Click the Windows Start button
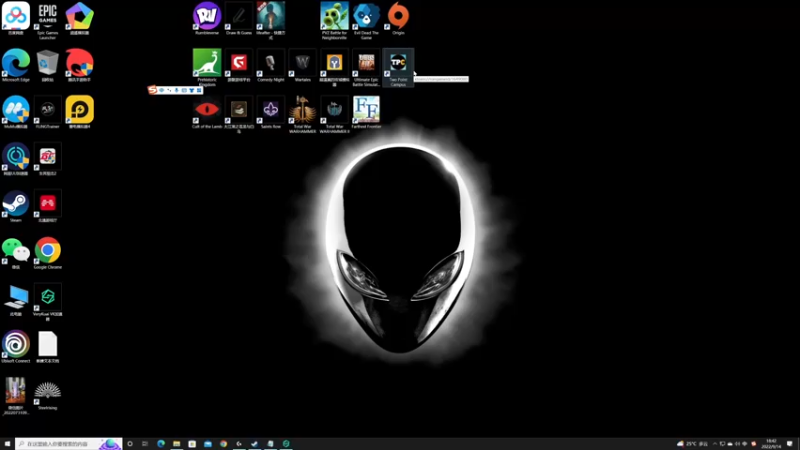The height and width of the screenshot is (450, 800). point(7,444)
